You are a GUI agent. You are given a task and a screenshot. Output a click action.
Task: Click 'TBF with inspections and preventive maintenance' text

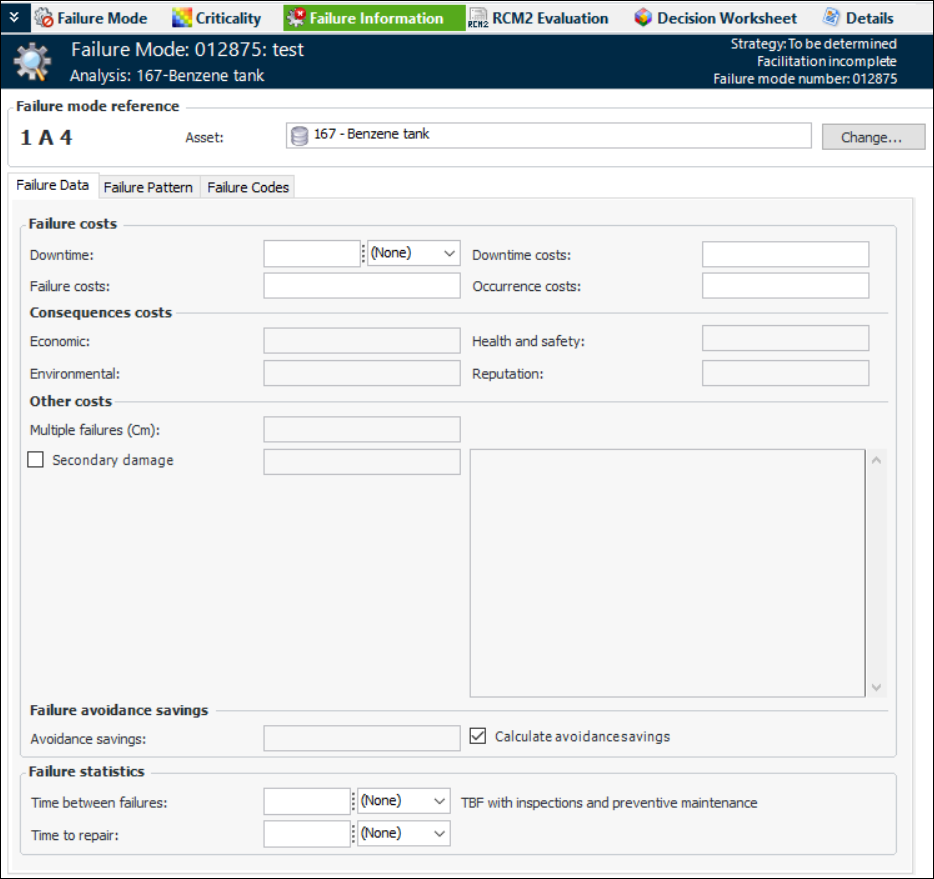tap(609, 803)
